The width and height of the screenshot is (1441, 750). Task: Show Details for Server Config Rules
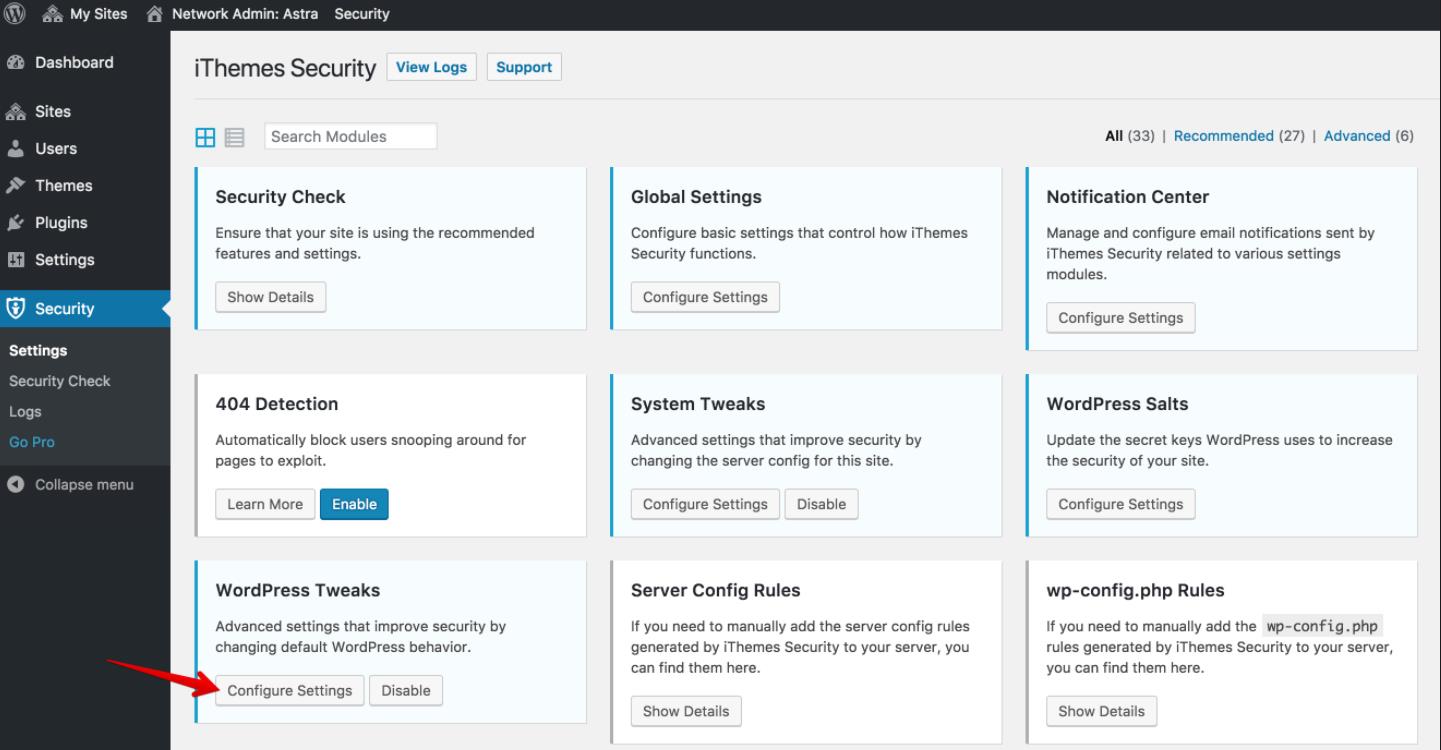686,711
